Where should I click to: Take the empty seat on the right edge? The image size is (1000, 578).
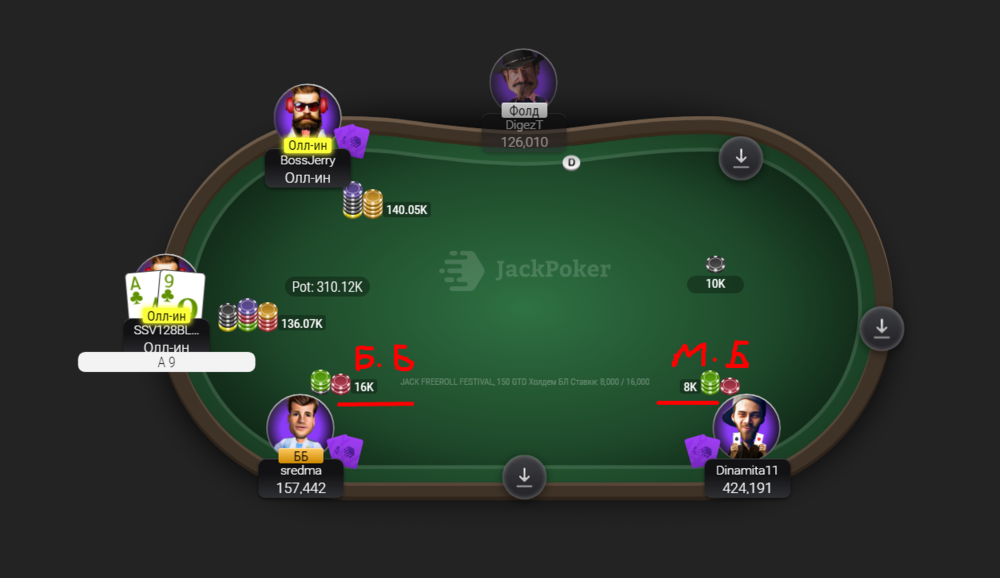tap(881, 329)
